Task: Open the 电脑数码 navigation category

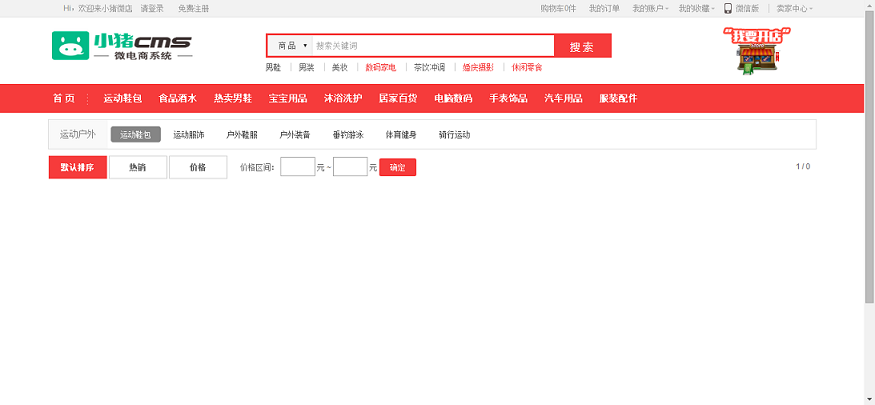Action: 452,98
